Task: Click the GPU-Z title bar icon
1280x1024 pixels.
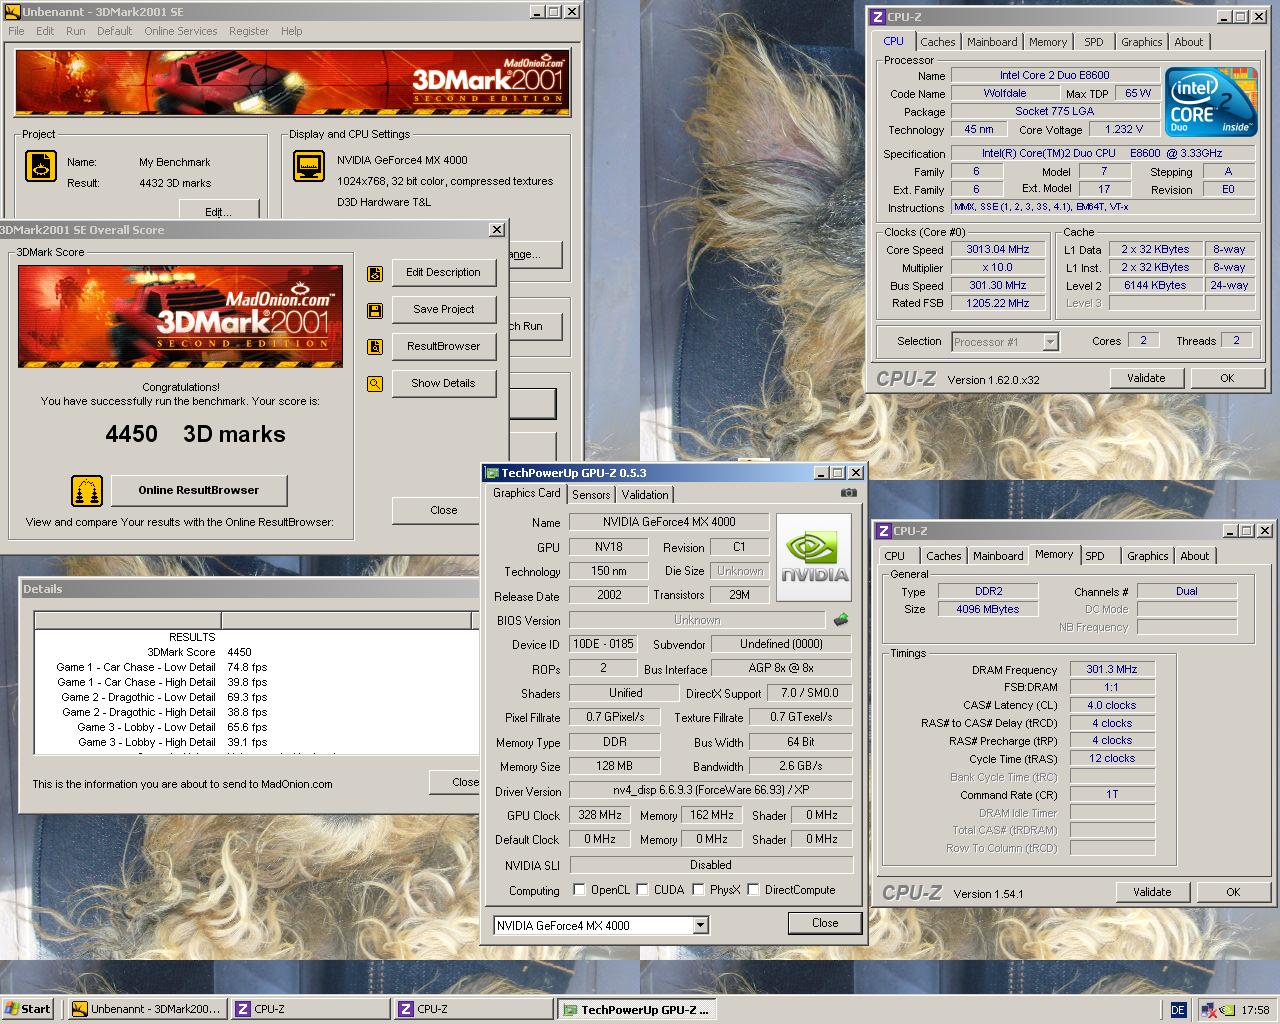Action: (x=492, y=473)
